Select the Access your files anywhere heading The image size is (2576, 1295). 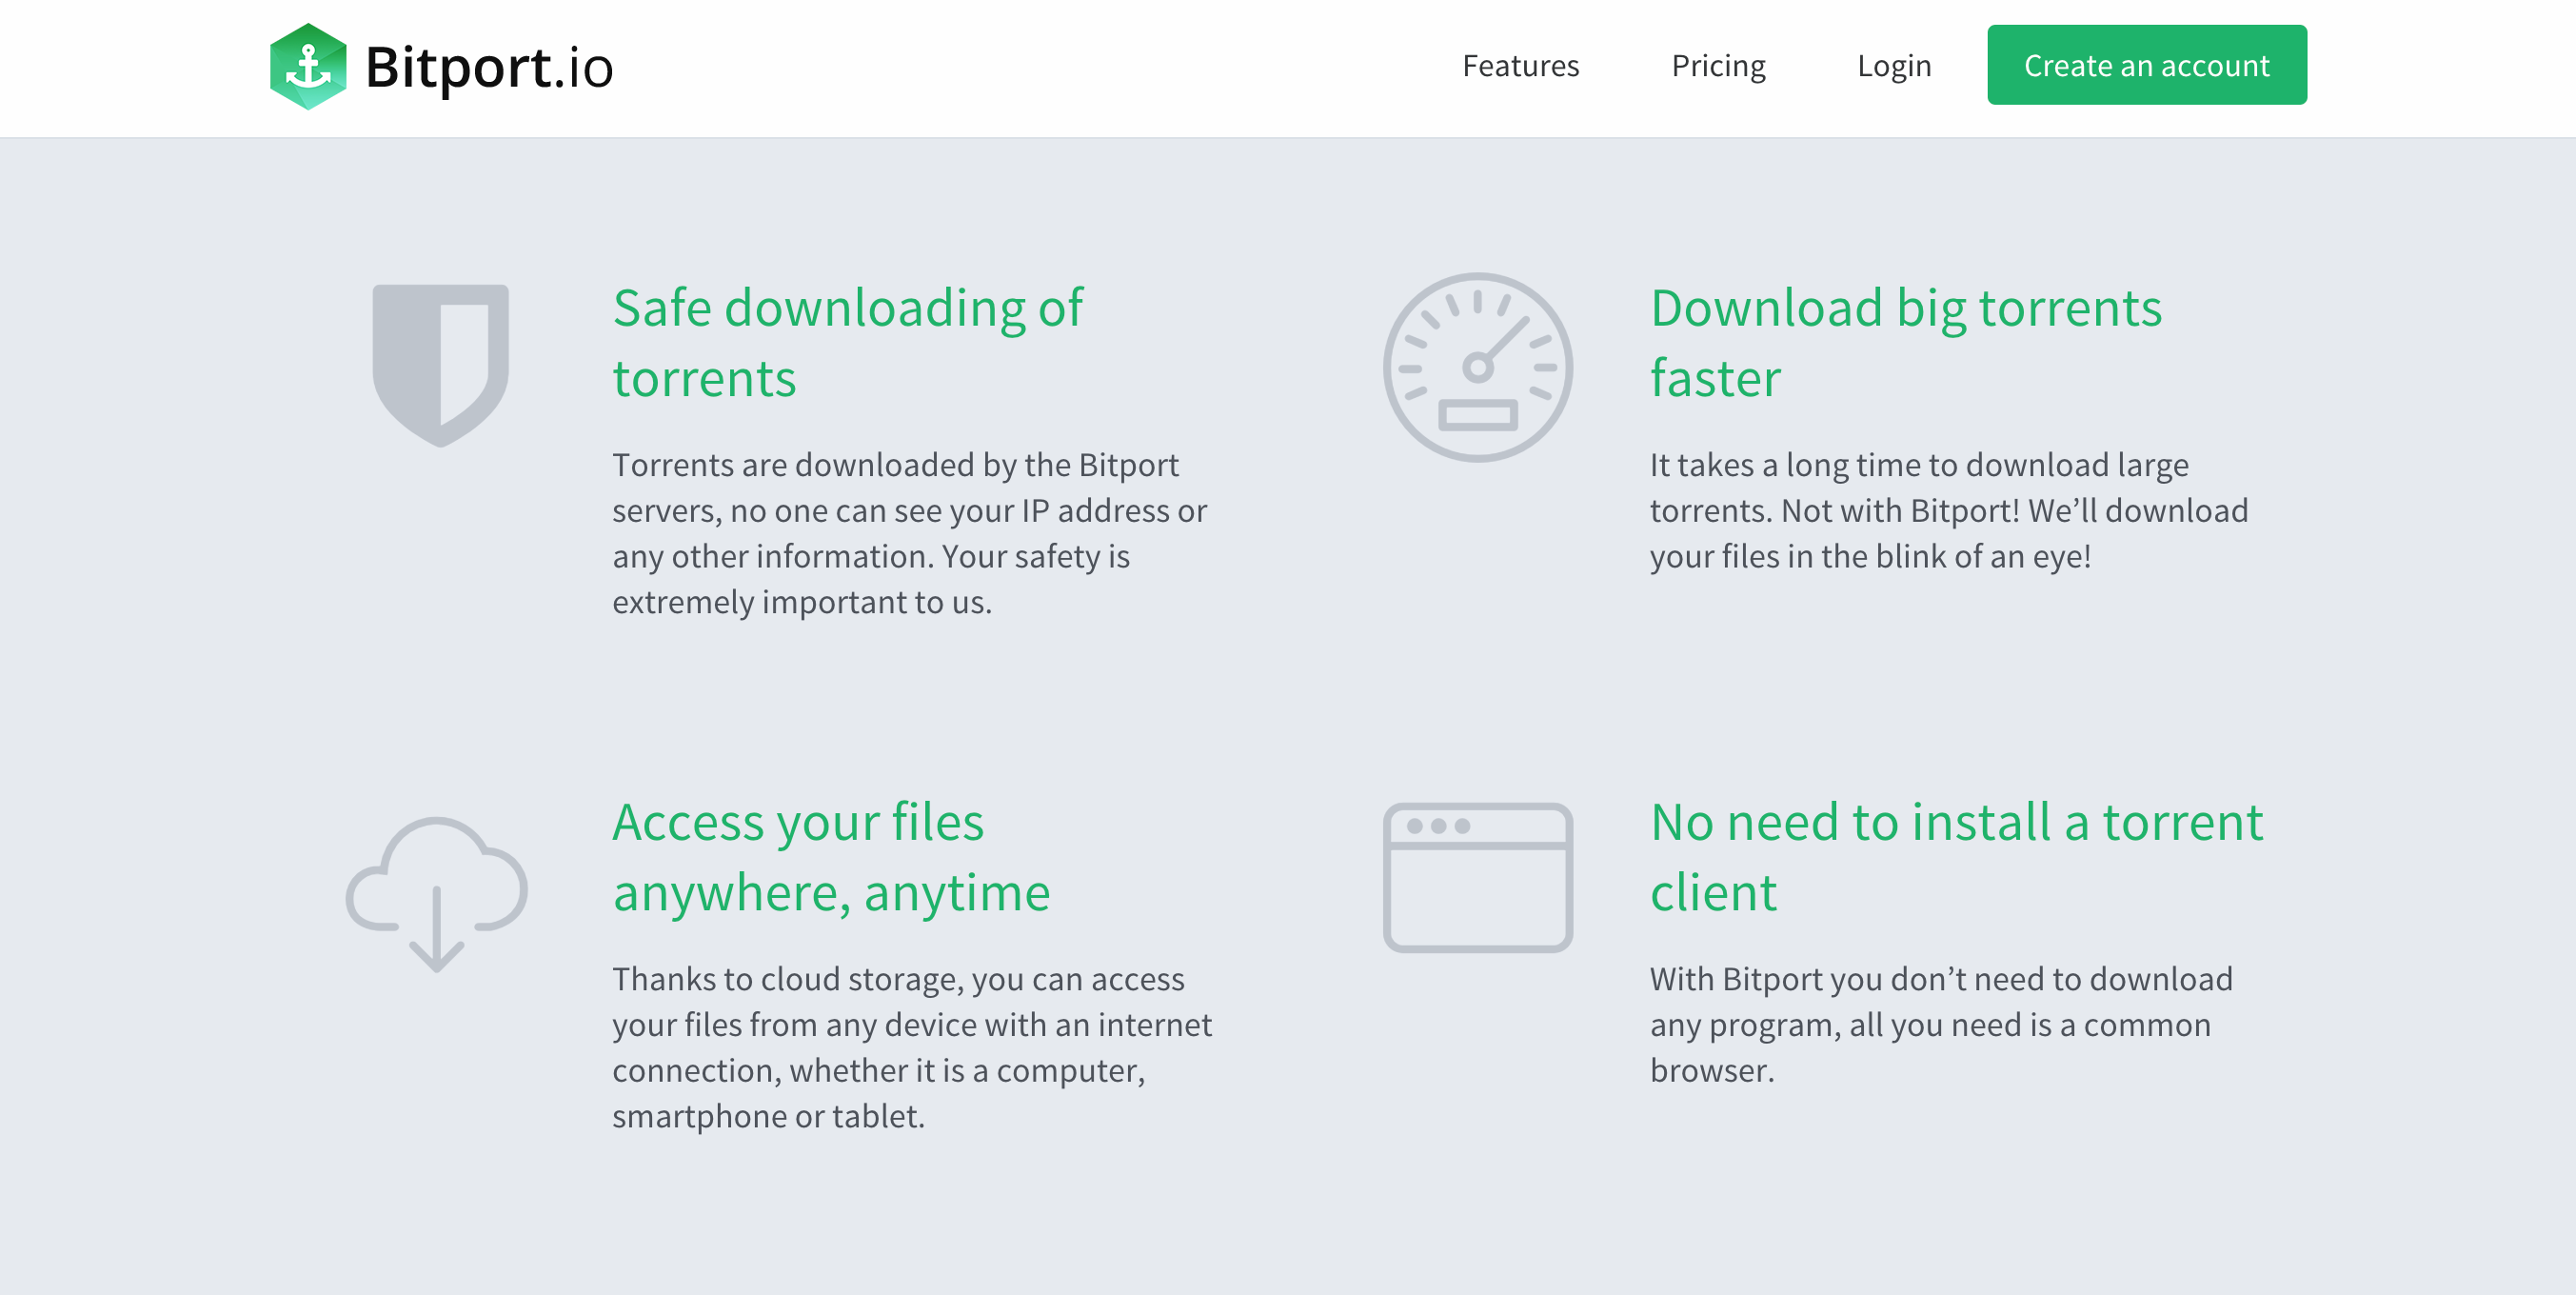[831, 856]
